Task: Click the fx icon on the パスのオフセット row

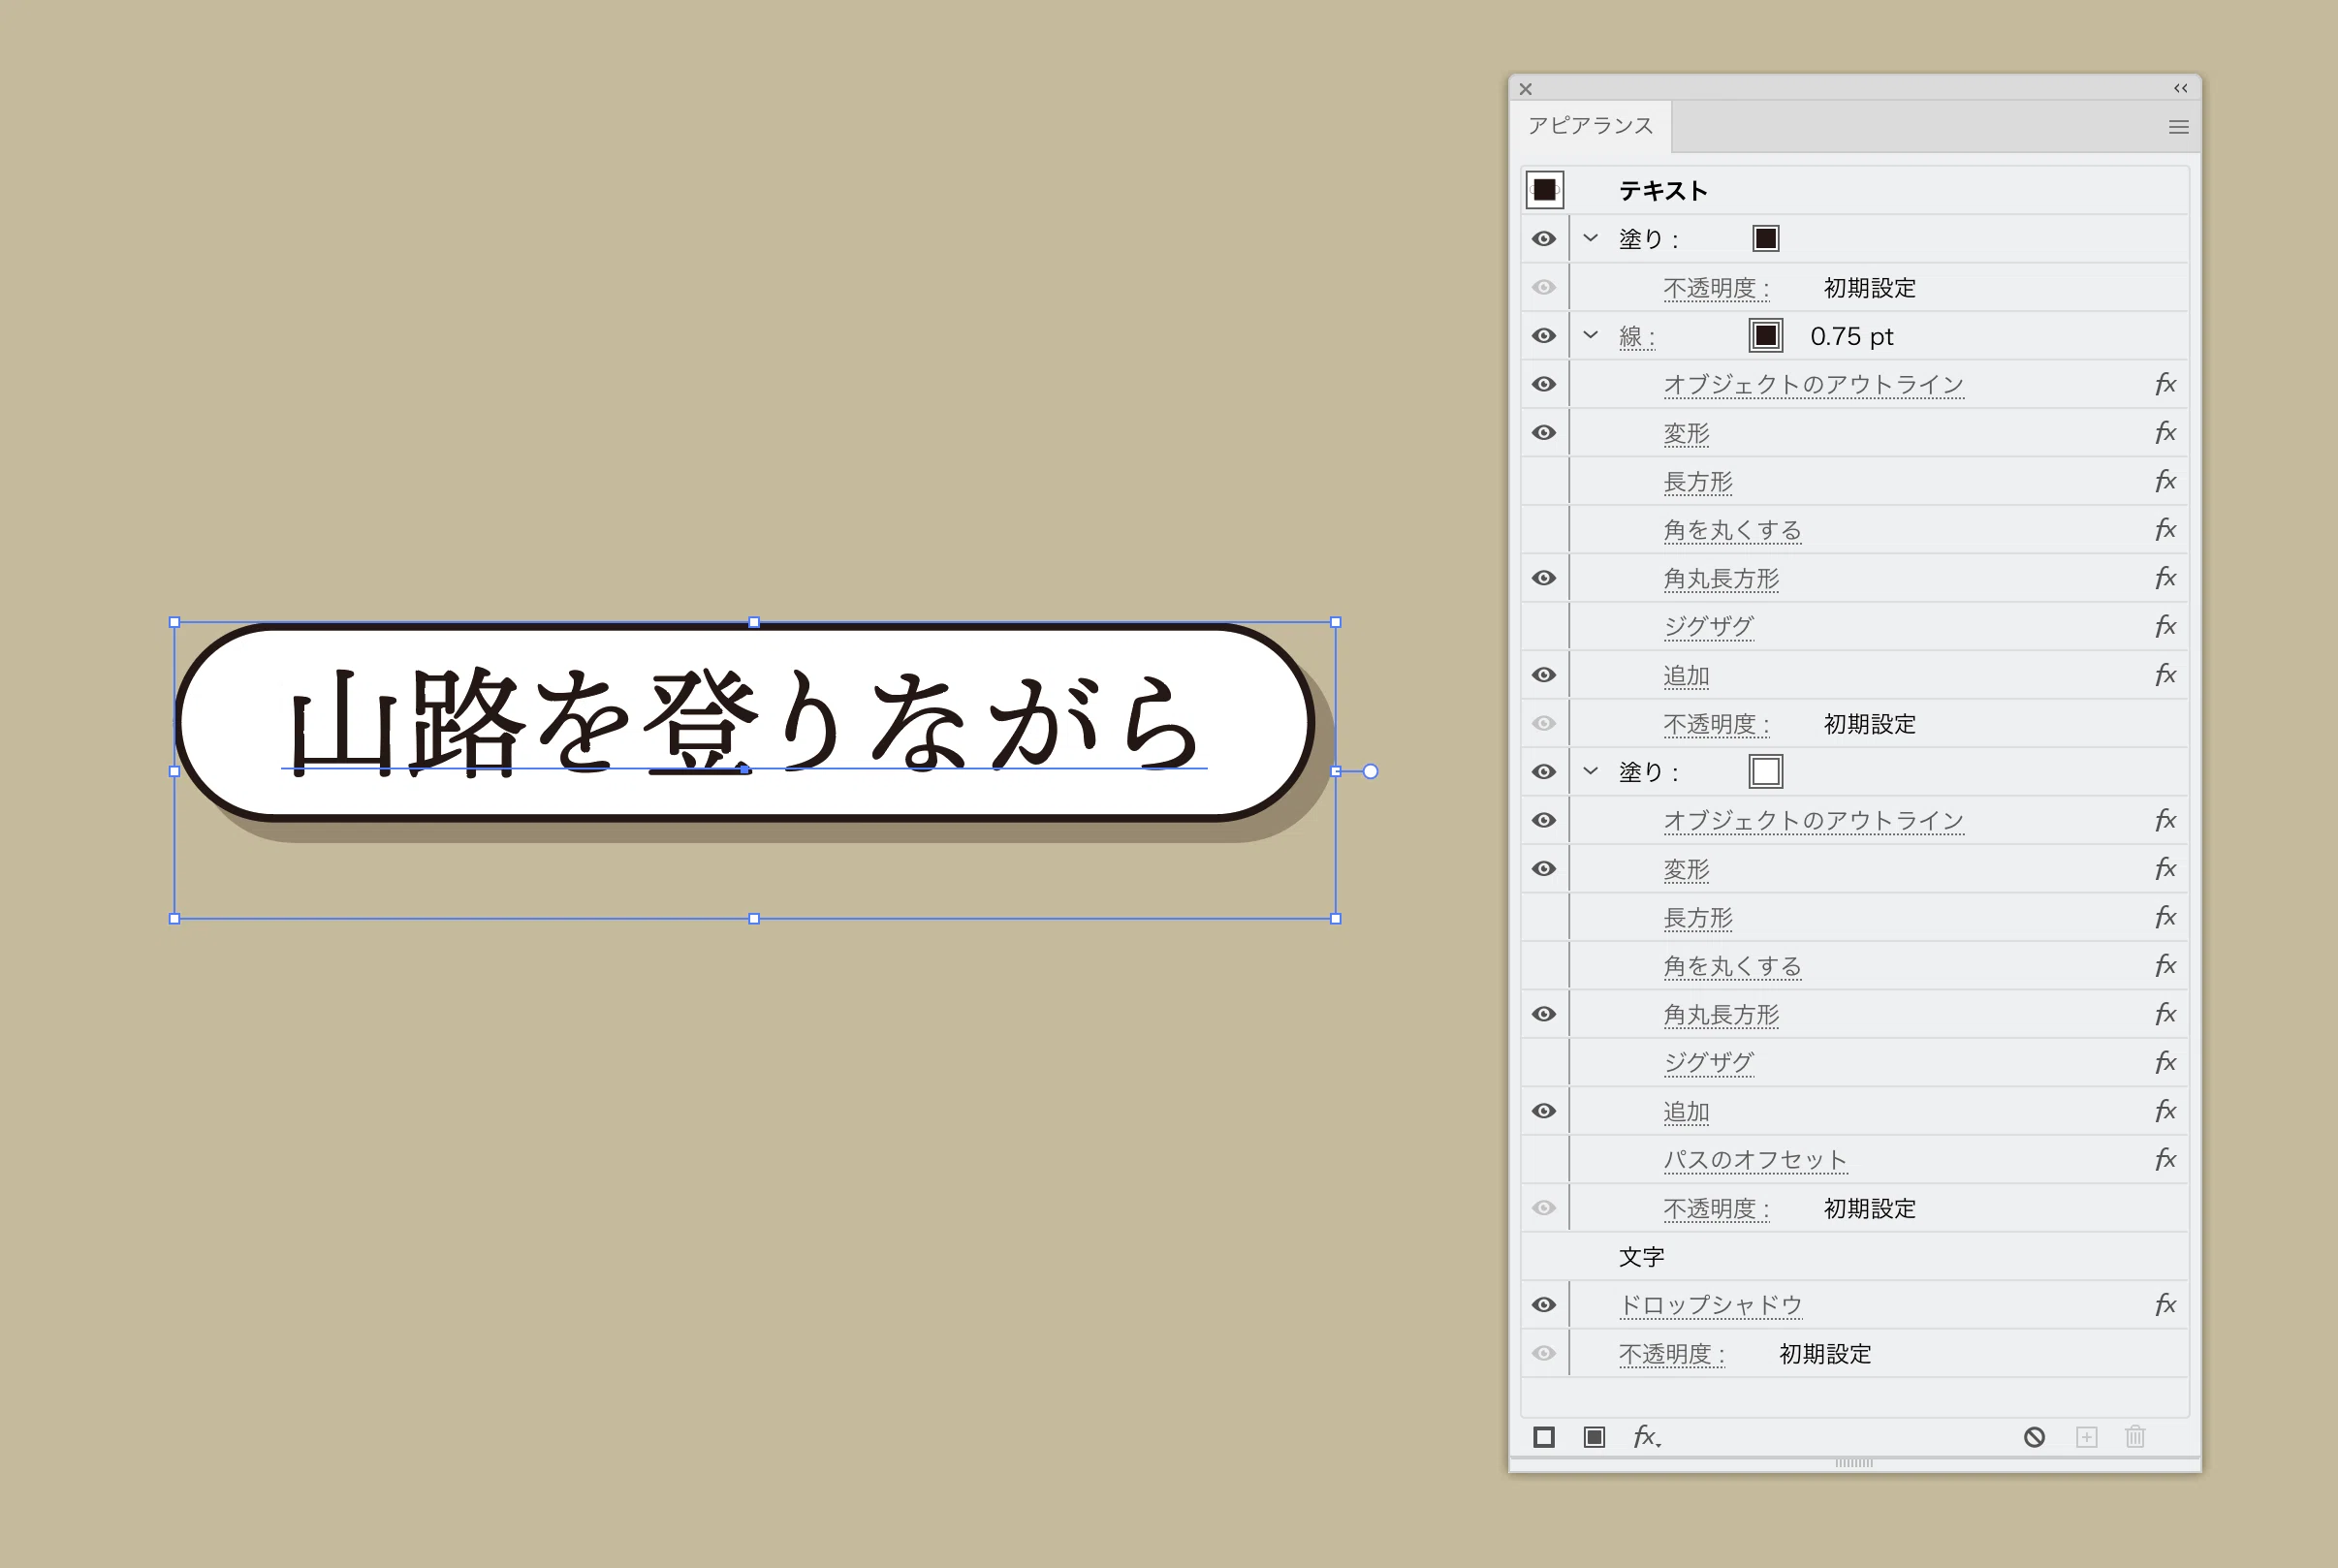Action: 2165,1159
